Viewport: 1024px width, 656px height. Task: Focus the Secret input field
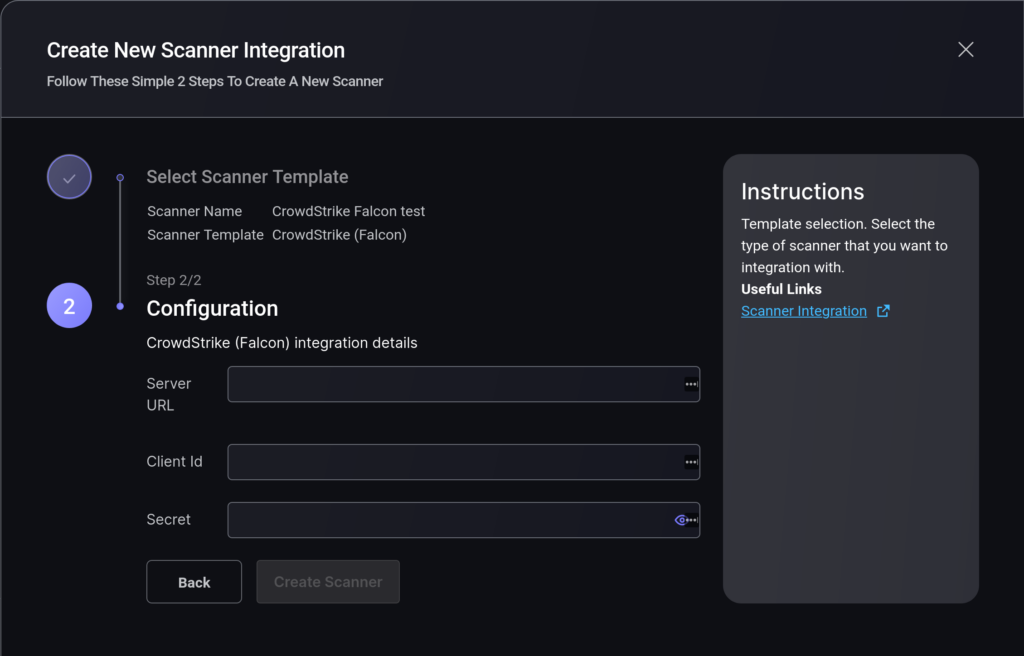464,520
